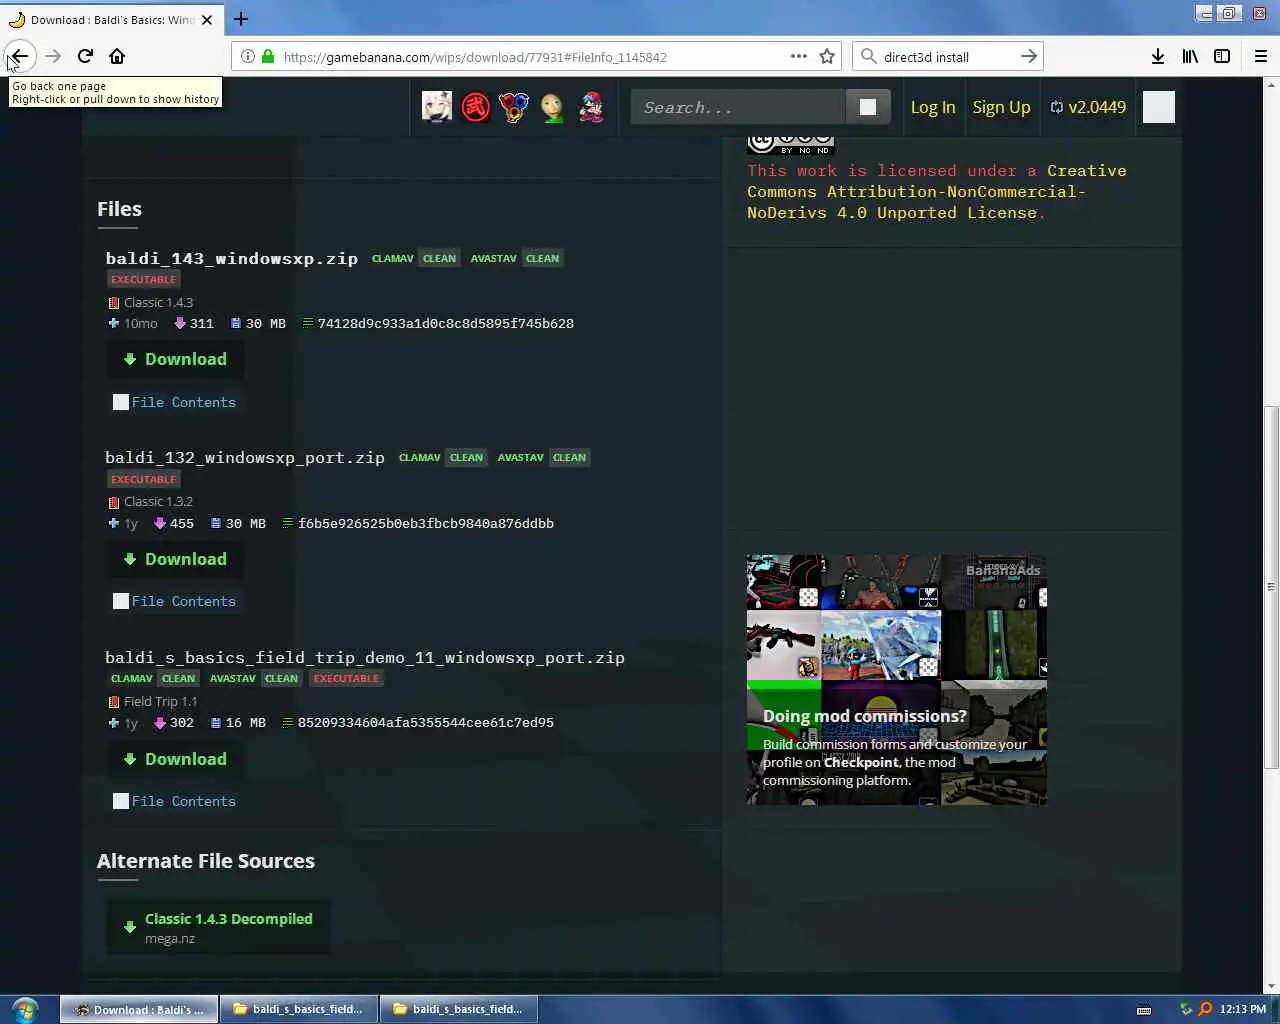
Task: Open second baldi_s_basics_field folder in taskbar
Action: tap(458, 1009)
